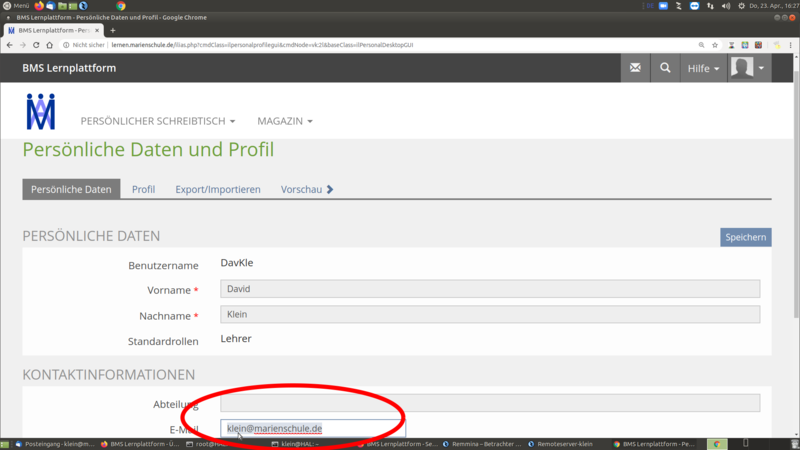Go to the Vorschau tab
This screenshot has width=800, height=450.
click(307, 189)
